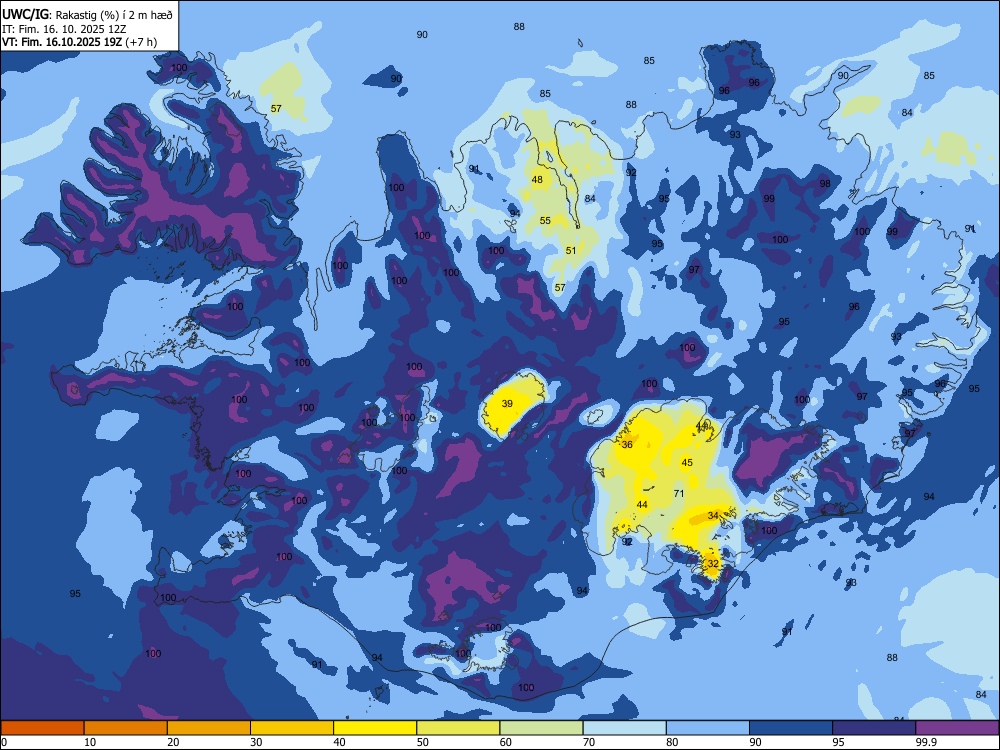Click the legend label 70
Screen dimensions: 1000x750
(589, 742)
